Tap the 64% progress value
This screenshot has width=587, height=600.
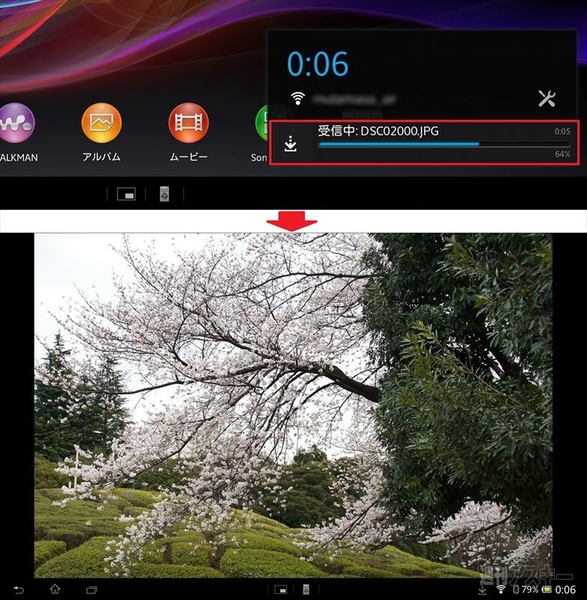point(563,154)
